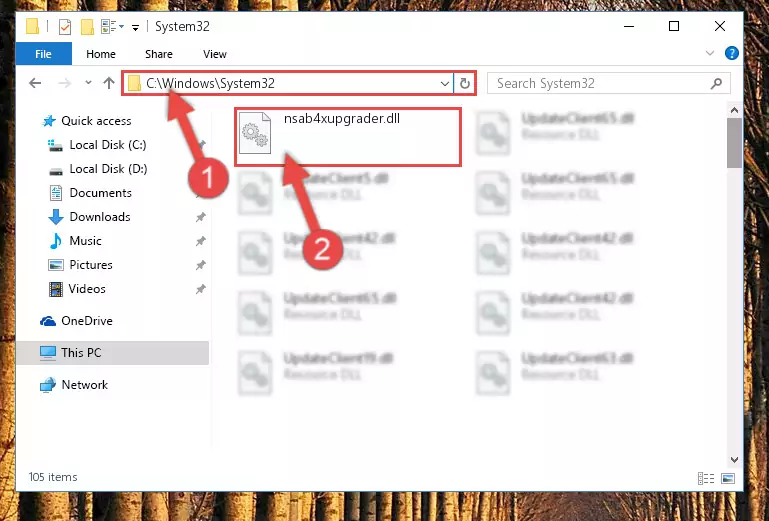769x521 pixels.
Task: Refresh the System32 folder view
Action: tap(464, 83)
